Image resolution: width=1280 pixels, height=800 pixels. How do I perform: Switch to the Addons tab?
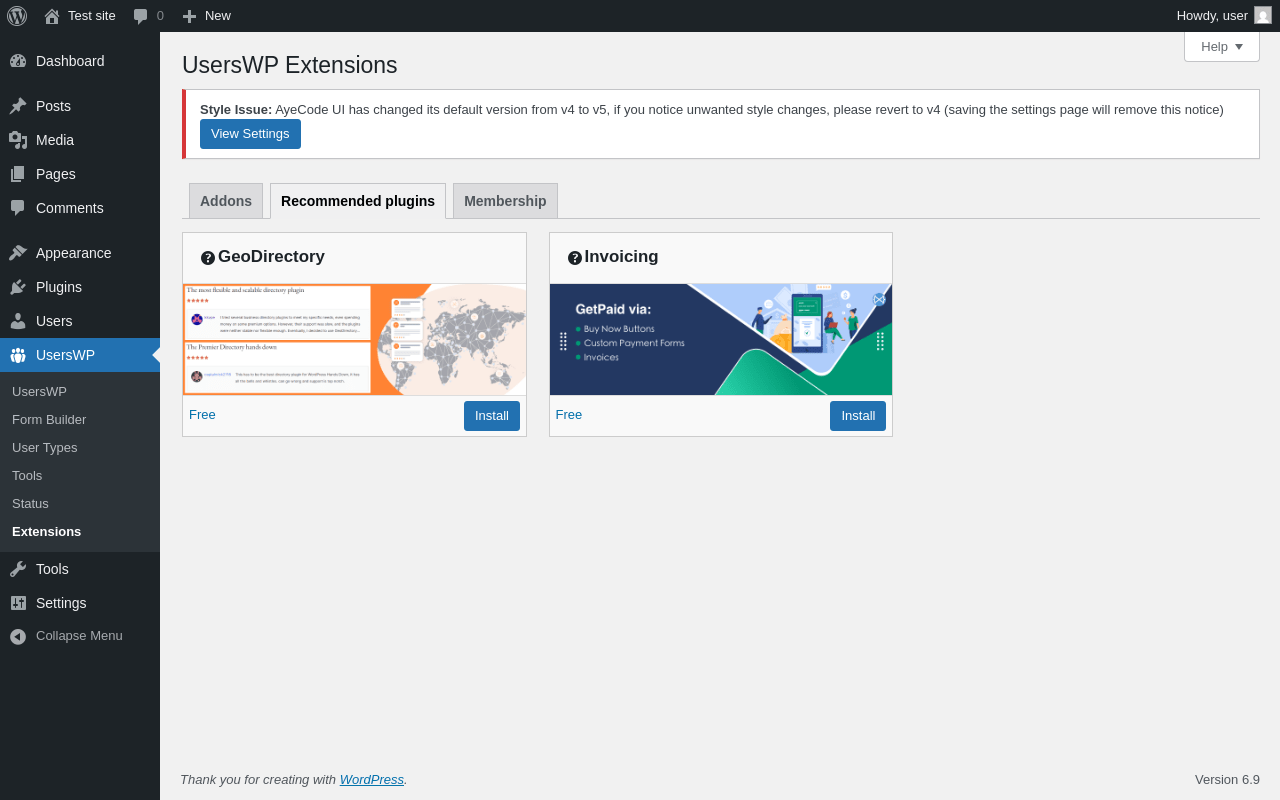[x=226, y=201]
